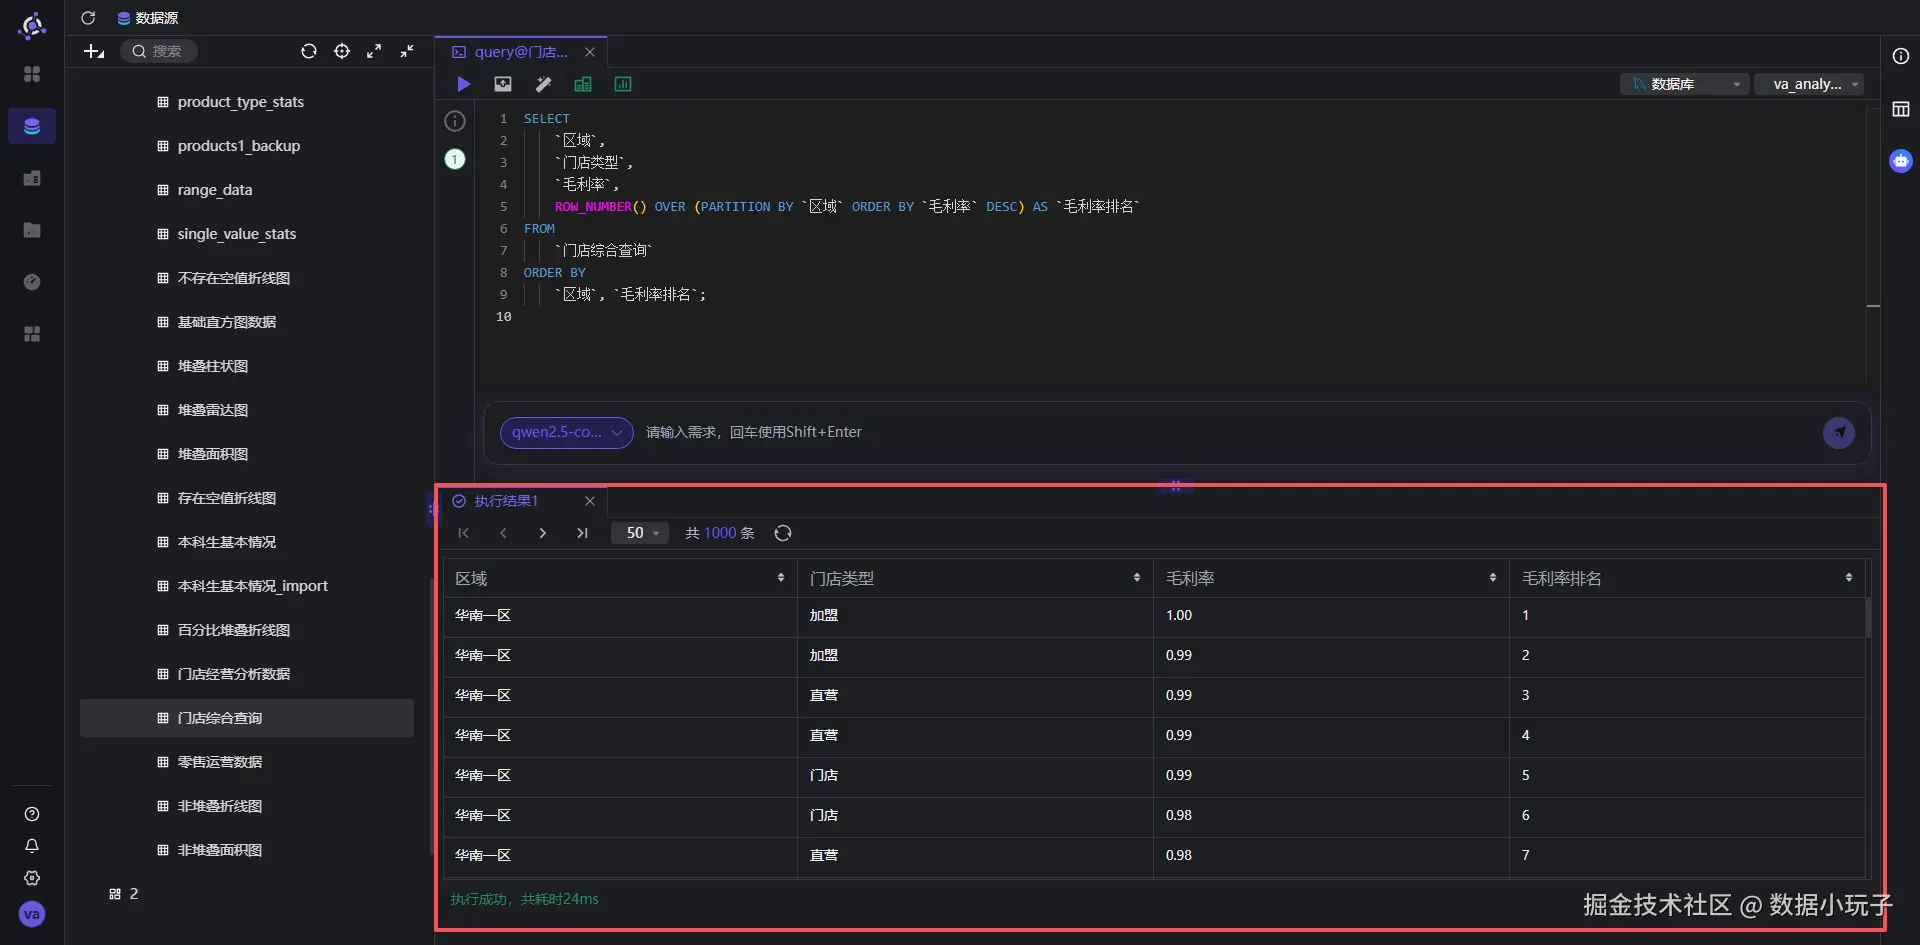
Task: Click the va user avatar
Action: (x=32, y=914)
